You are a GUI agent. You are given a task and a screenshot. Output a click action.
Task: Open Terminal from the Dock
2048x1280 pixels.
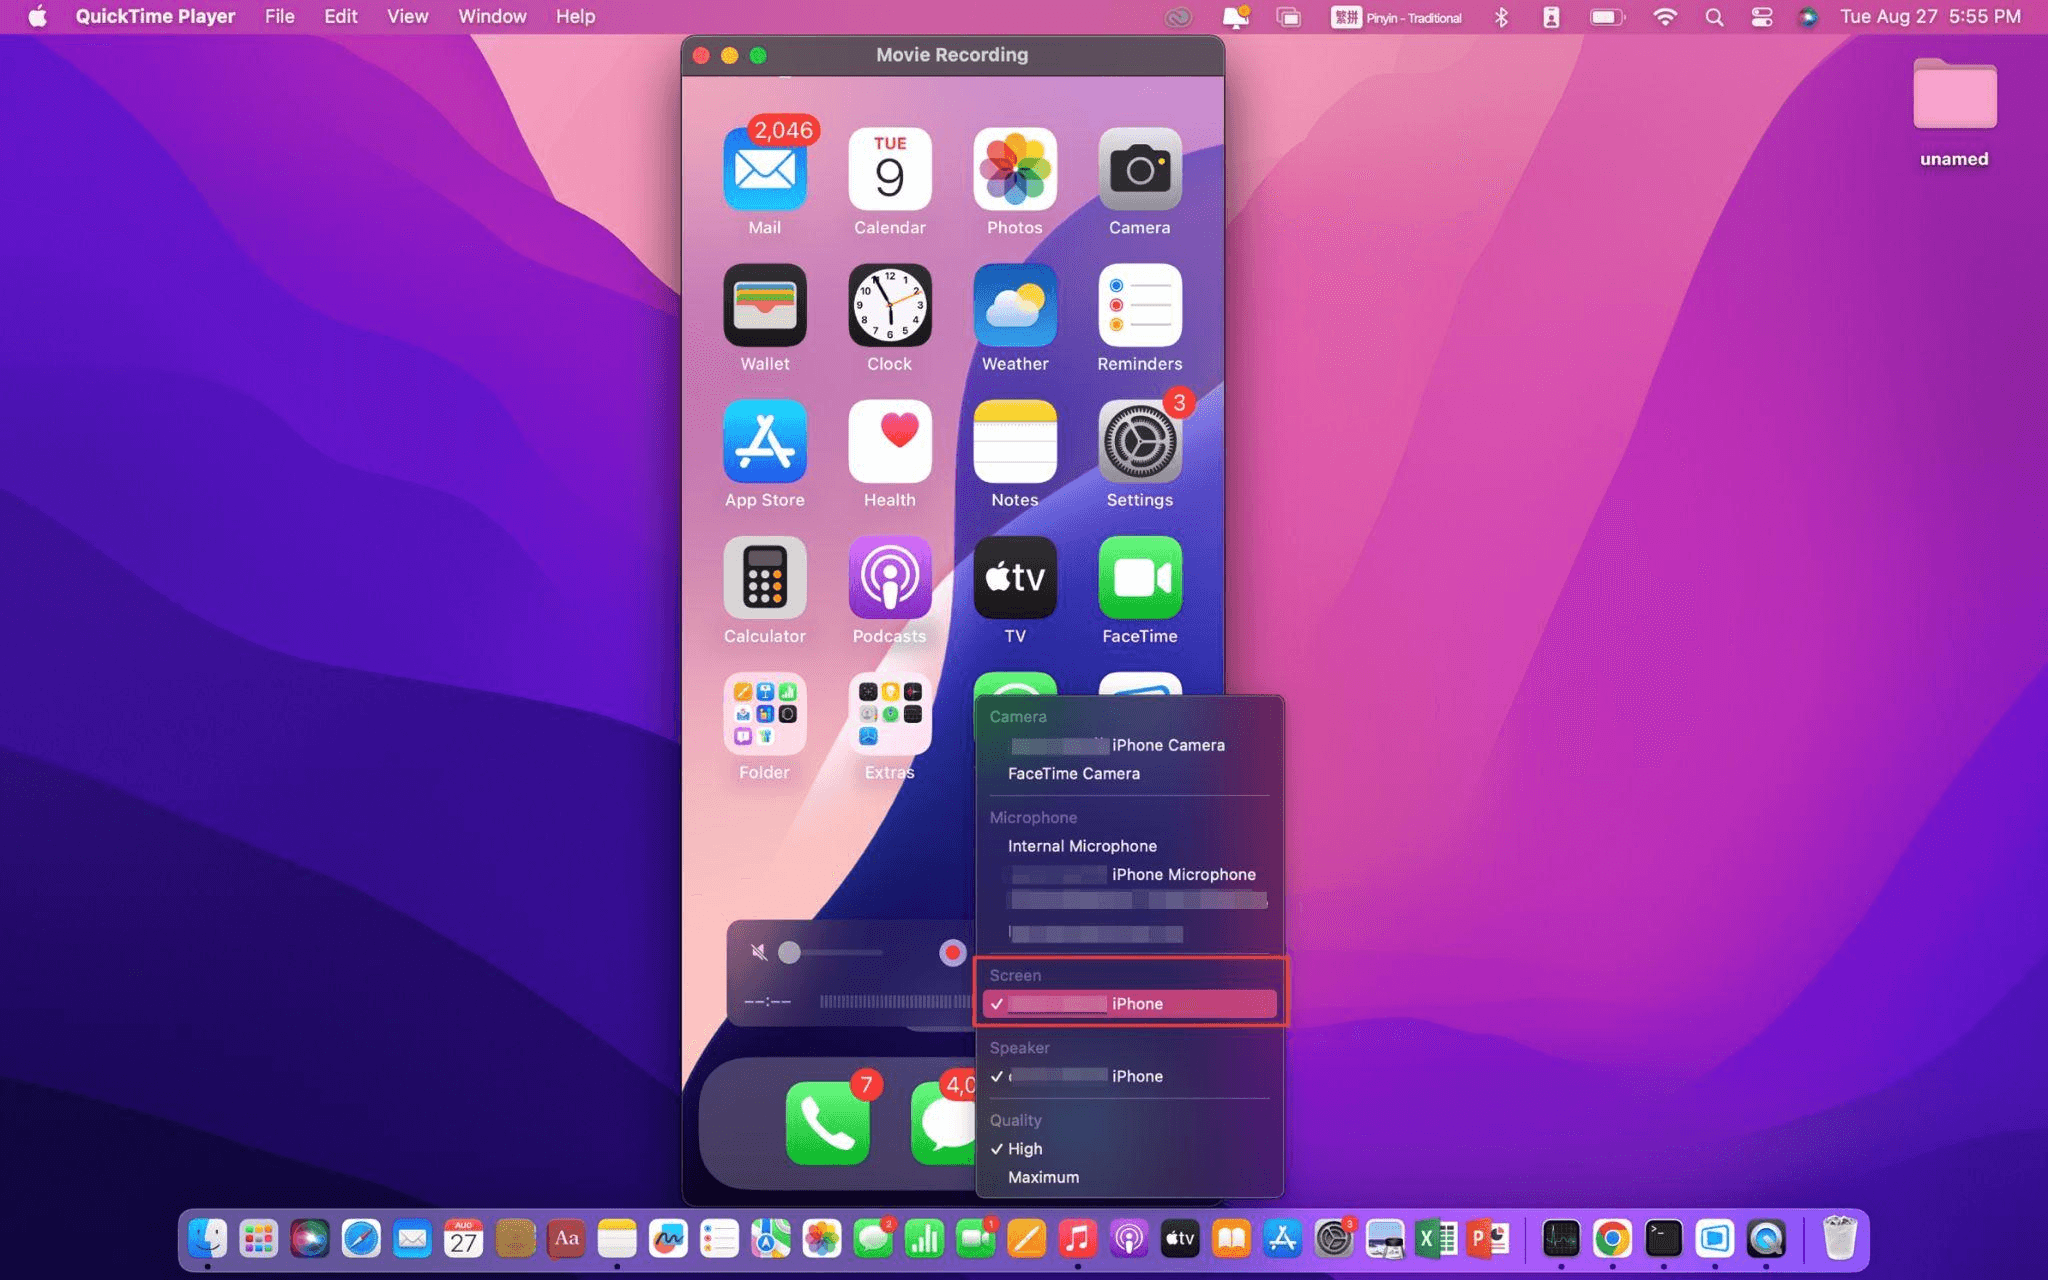coord(1663,1239)
